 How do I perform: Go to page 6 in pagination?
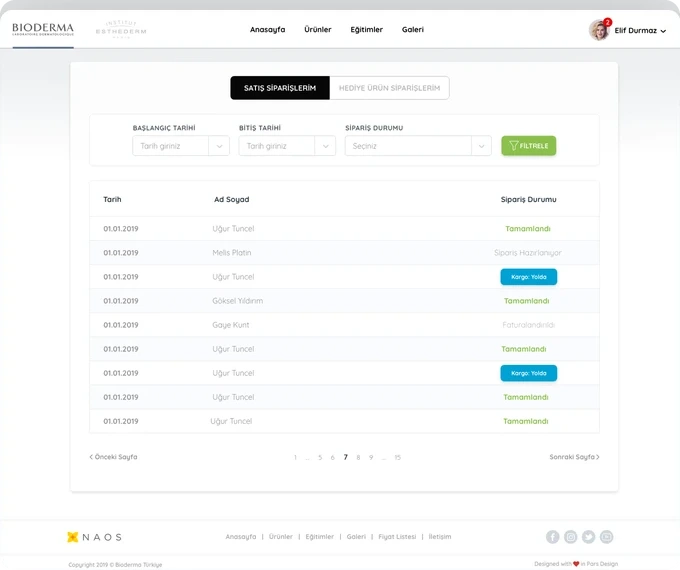click(333, 457)
